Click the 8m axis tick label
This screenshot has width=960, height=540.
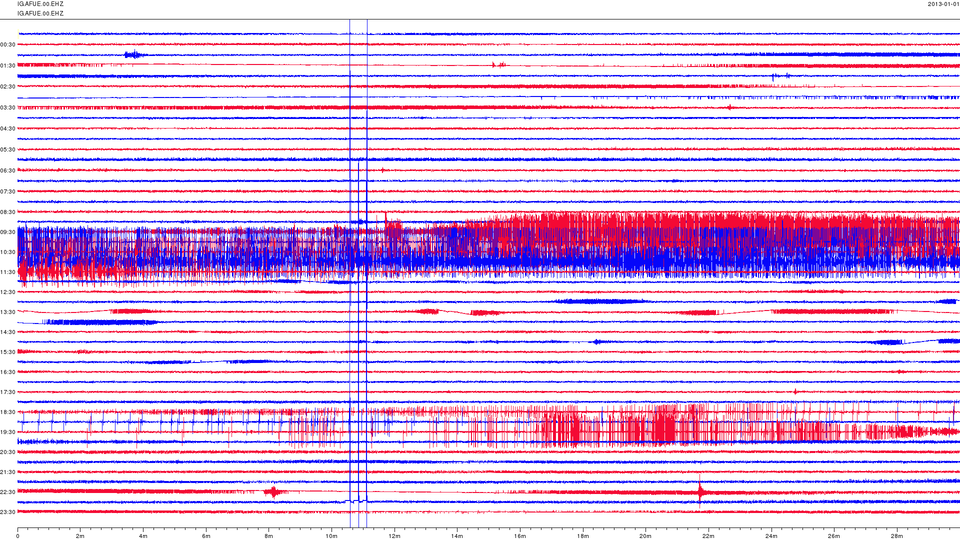click(269, 536)
